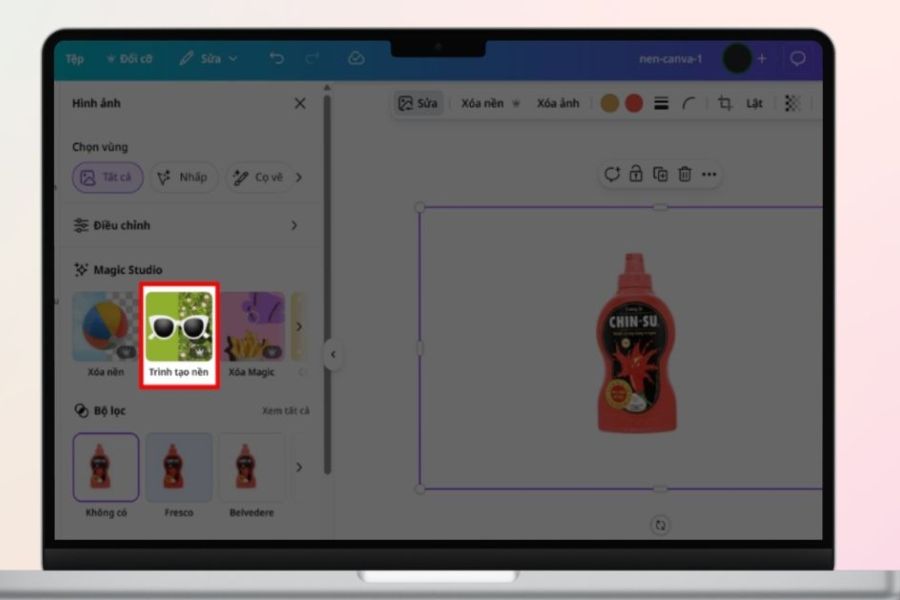The width and height of the screenshot is (900, 600).
Task: Open the three-dot more options icon
Action: click(709, 174)
